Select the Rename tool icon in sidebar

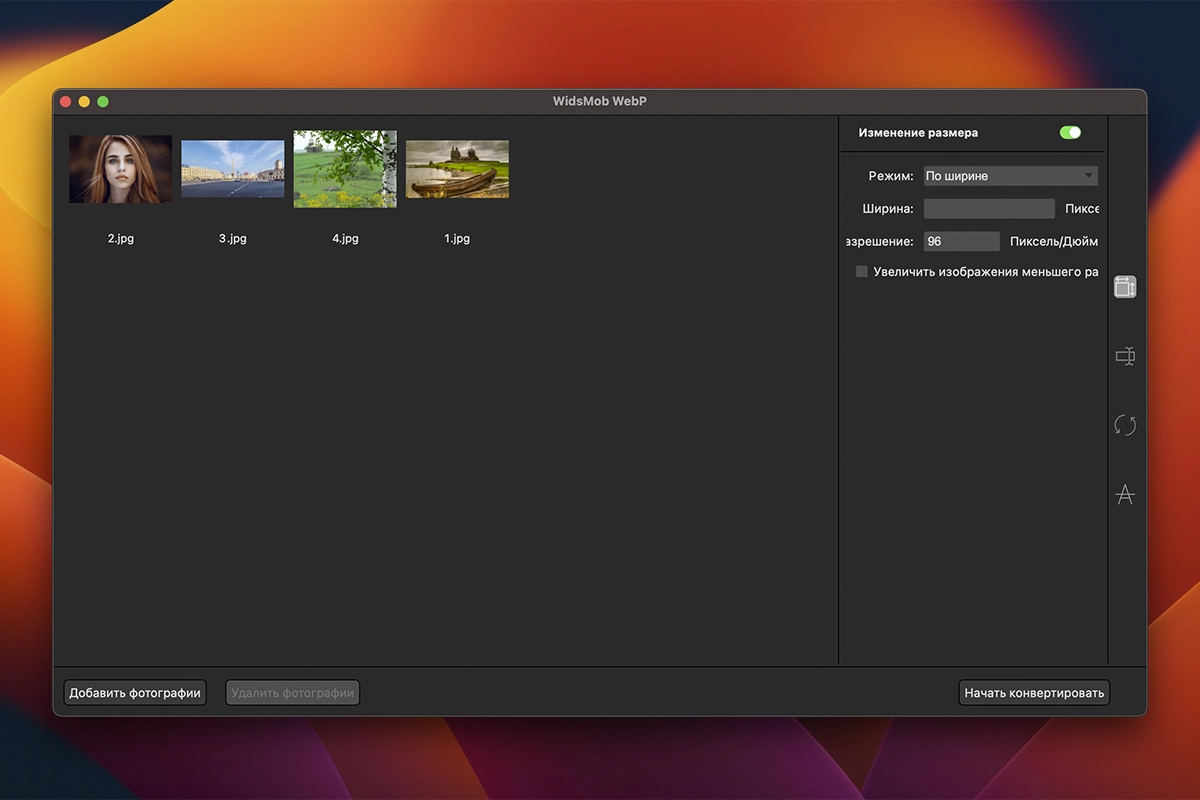click(1125, 356)
